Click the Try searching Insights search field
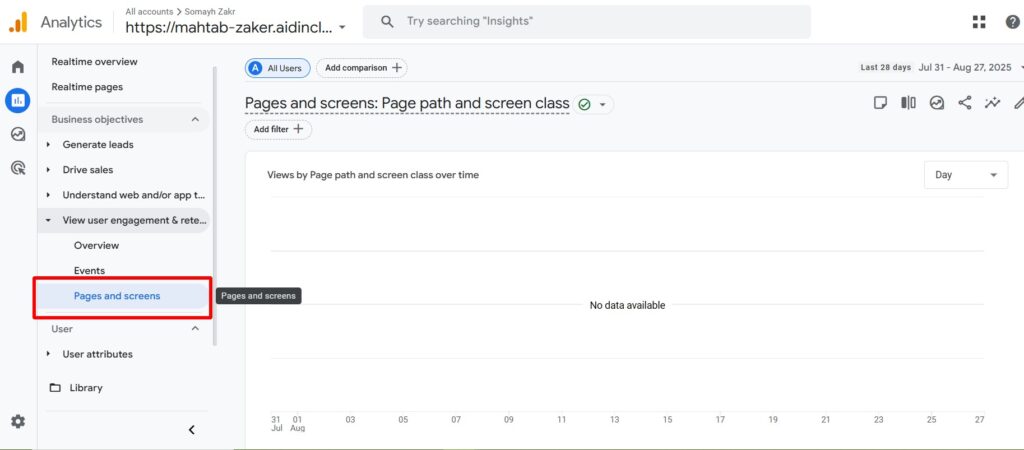The width and height of the screenshot is (1024, 450). pos(600,21)
